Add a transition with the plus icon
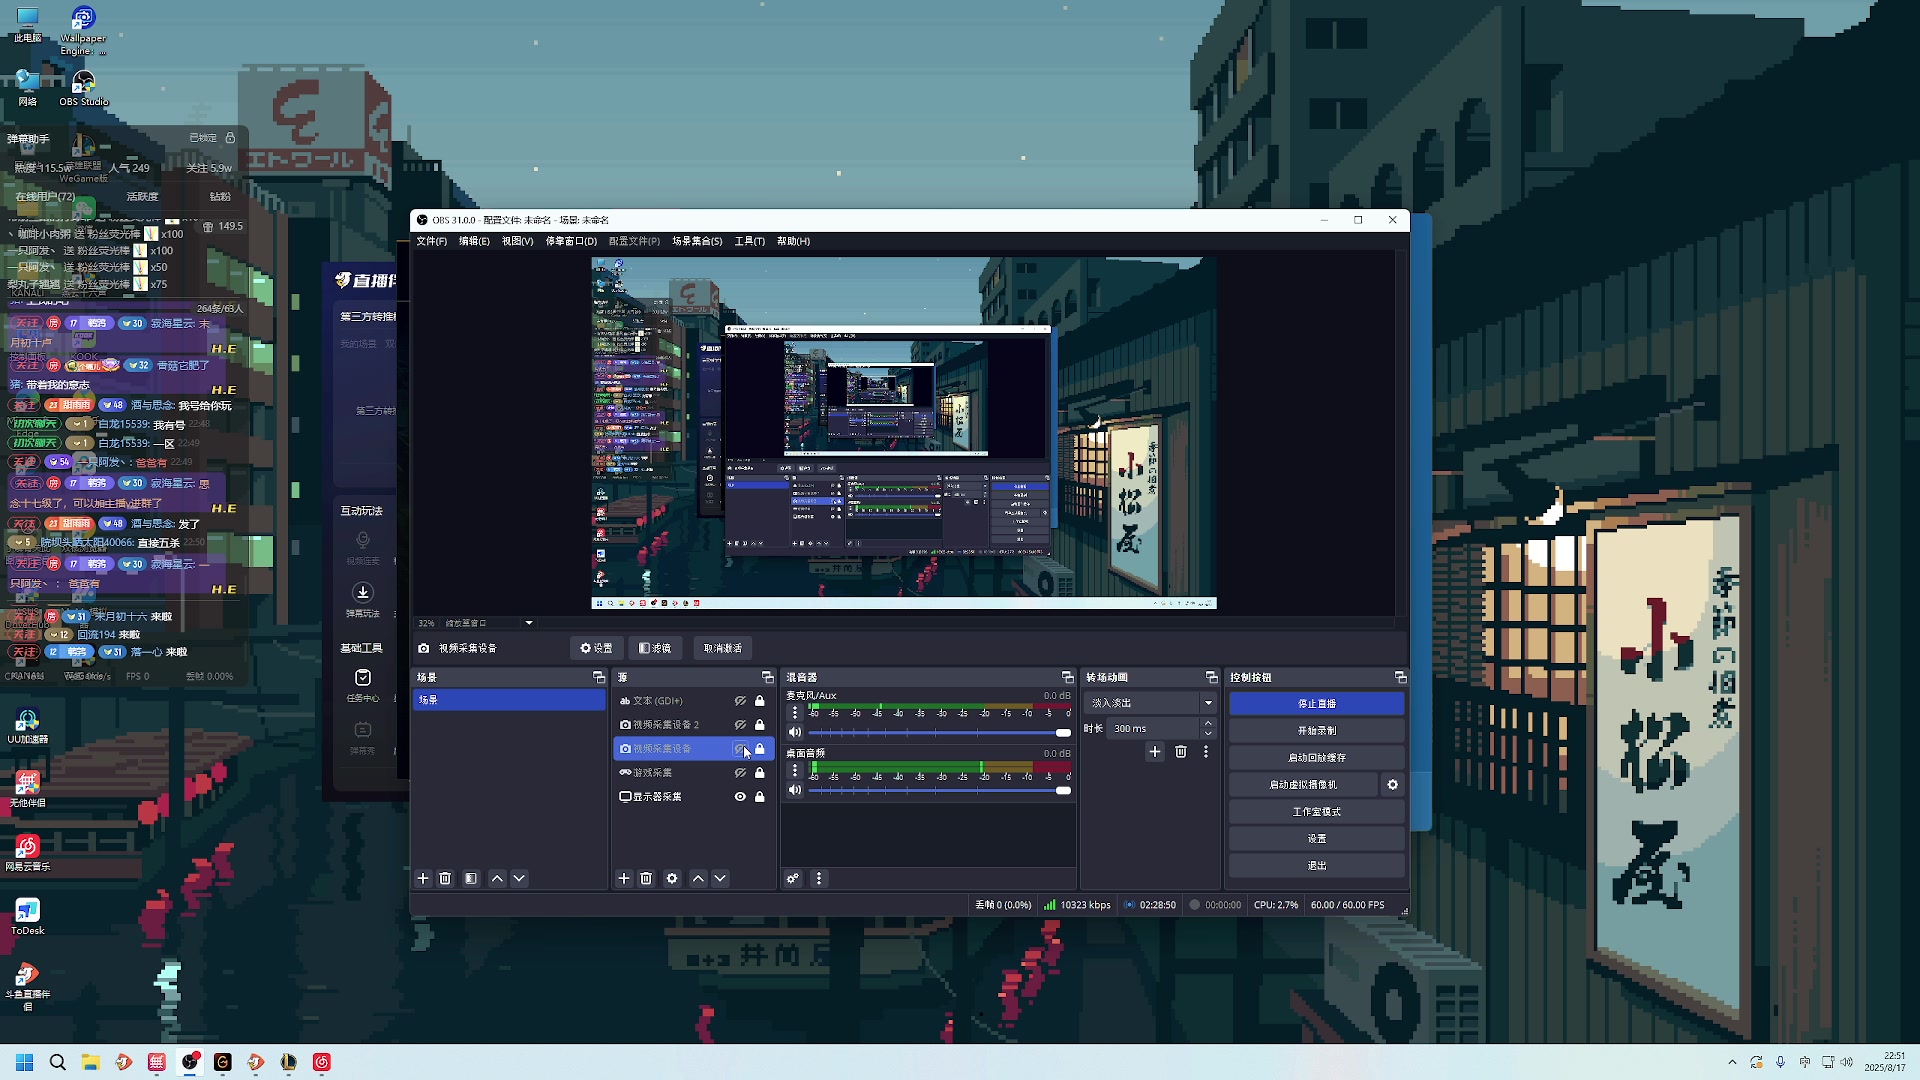 click(x=1155, y=752)
